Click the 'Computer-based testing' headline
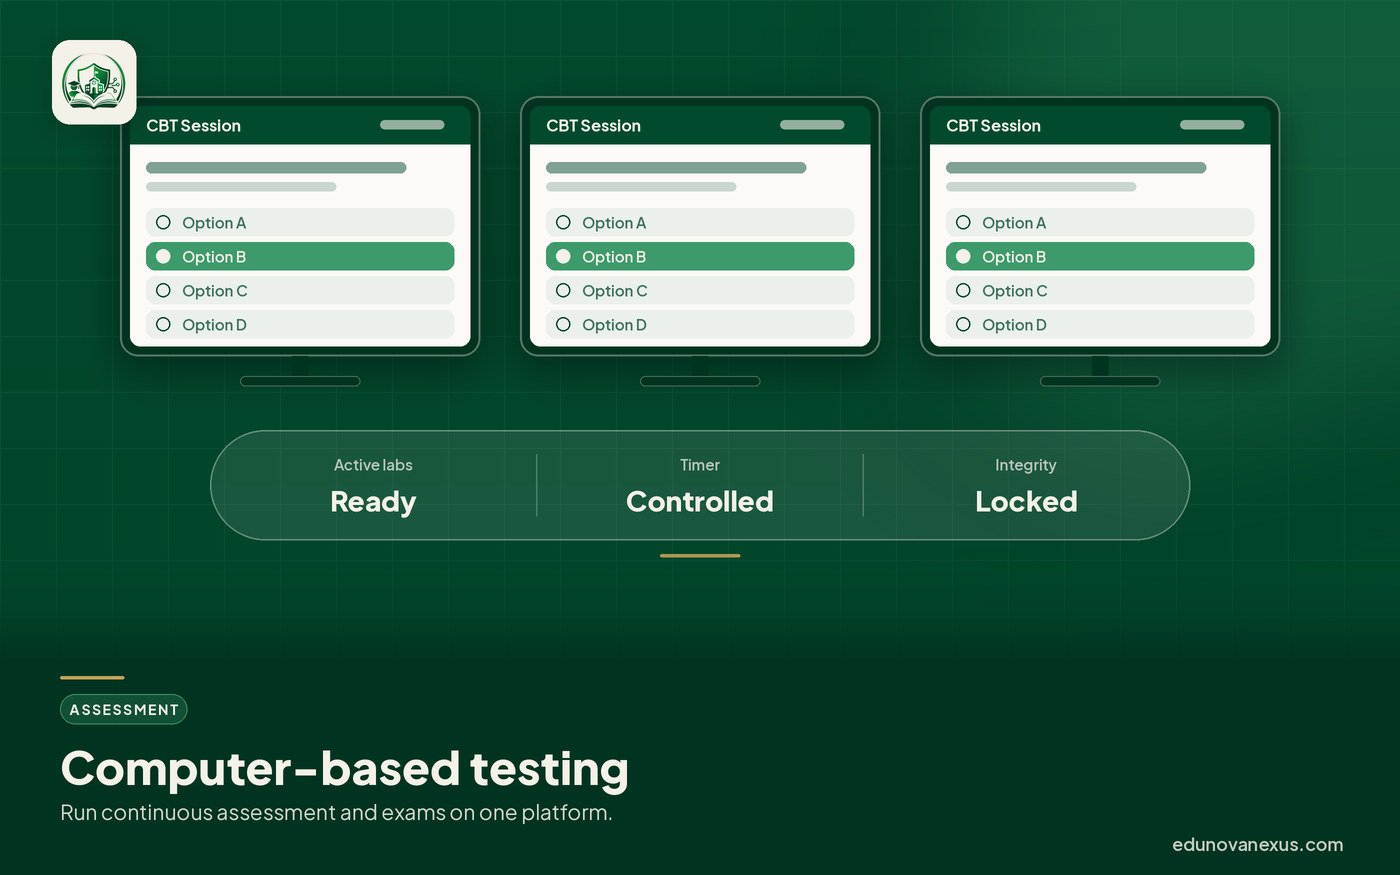Image resolution: width=1400 pixels, height=875 pixels. 345,769
